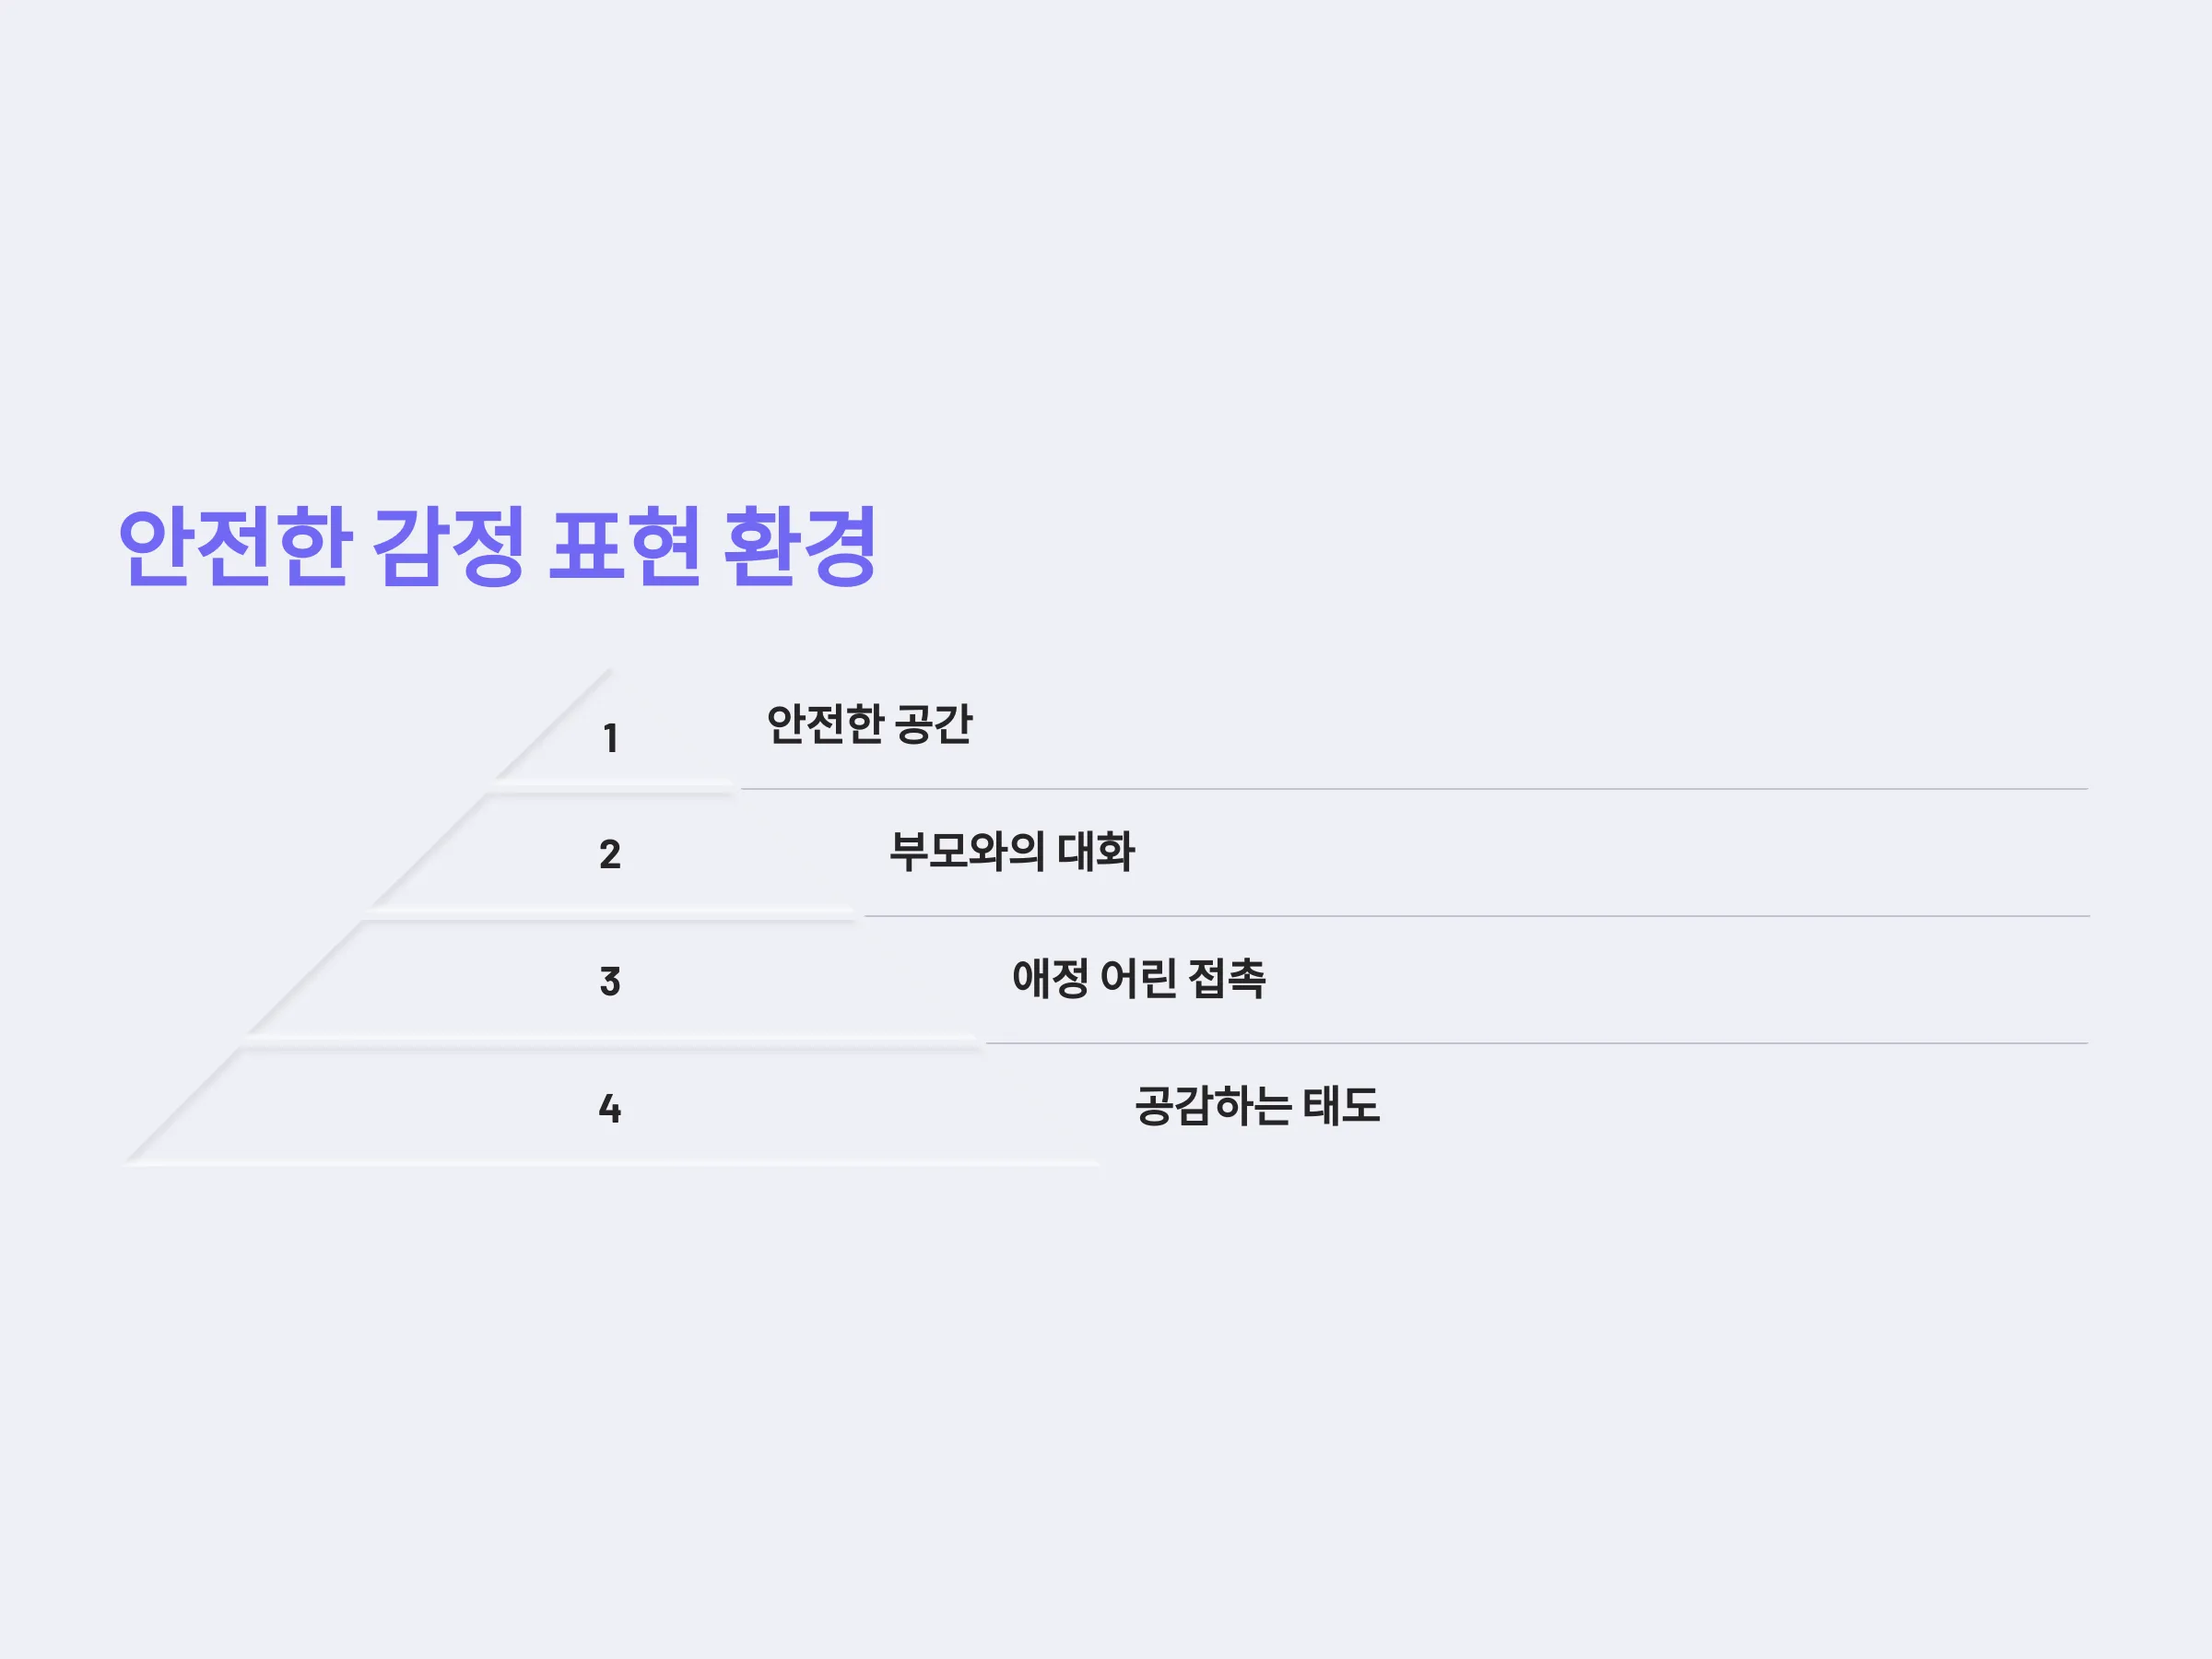The width and height of the screenshot is (2212, 1659).
Task: Select the divider line under '안전한 공간'
Action: (x=1414, y=789)
